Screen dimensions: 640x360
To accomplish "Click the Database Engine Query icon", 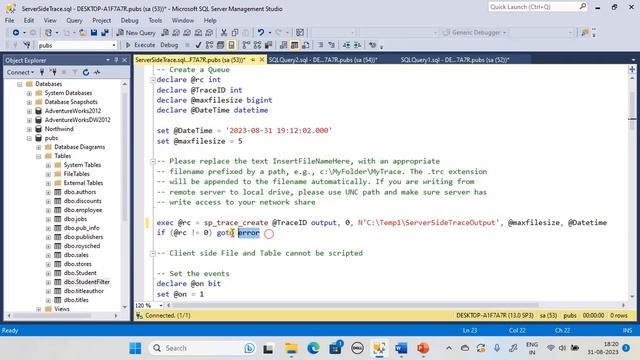I will (x=165, y=33).
